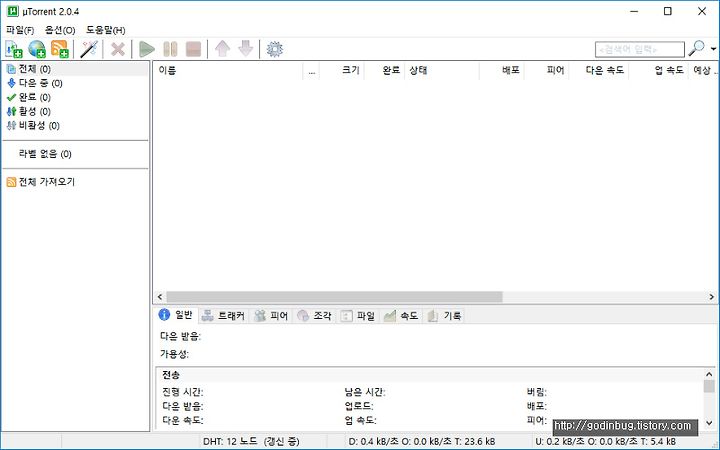Sort by the 크기 column header
The image size is (720, 450).
(342, 70)
